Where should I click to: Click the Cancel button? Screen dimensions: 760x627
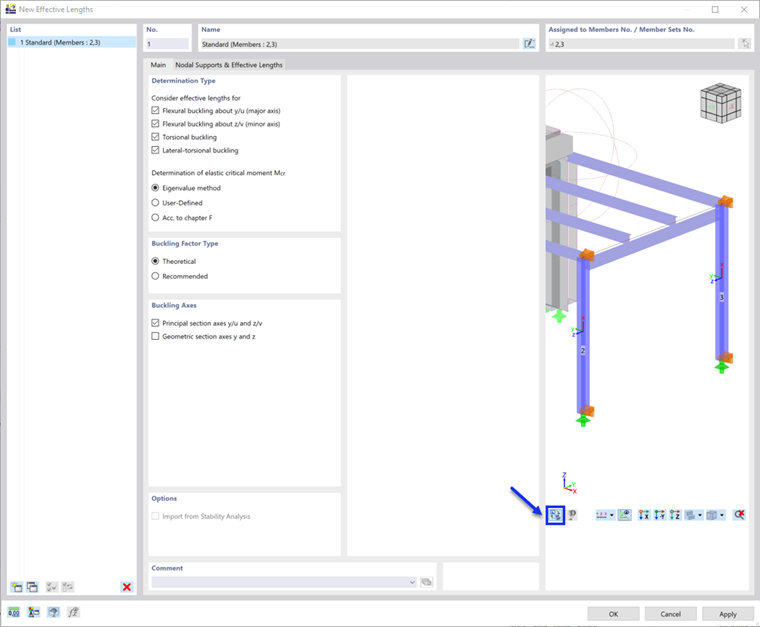pos(670,613)
